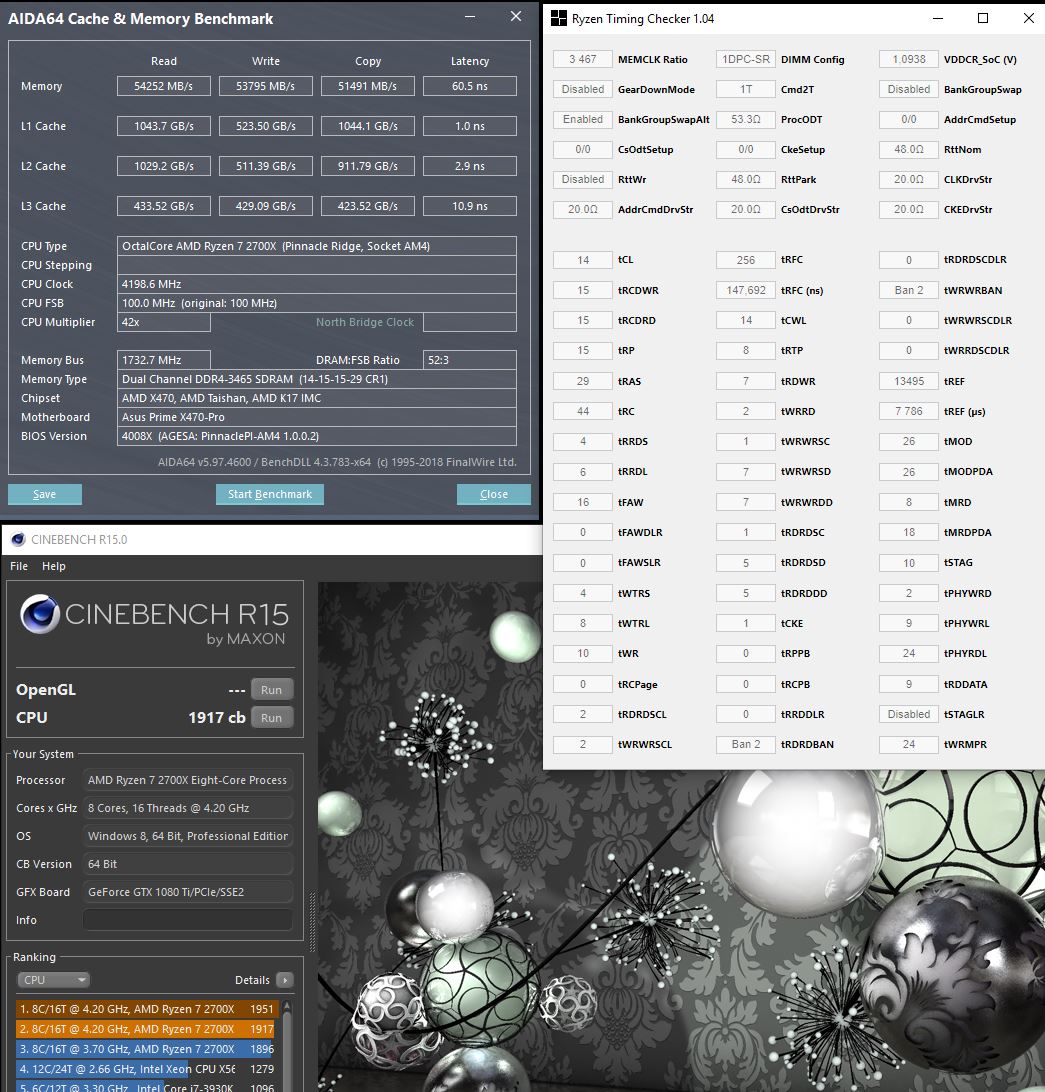Image resolution: width=1045 pixels, height=1092 pixels.
Task: Run the CPU benchmark in Cinebench
Action: click(272, 717)
